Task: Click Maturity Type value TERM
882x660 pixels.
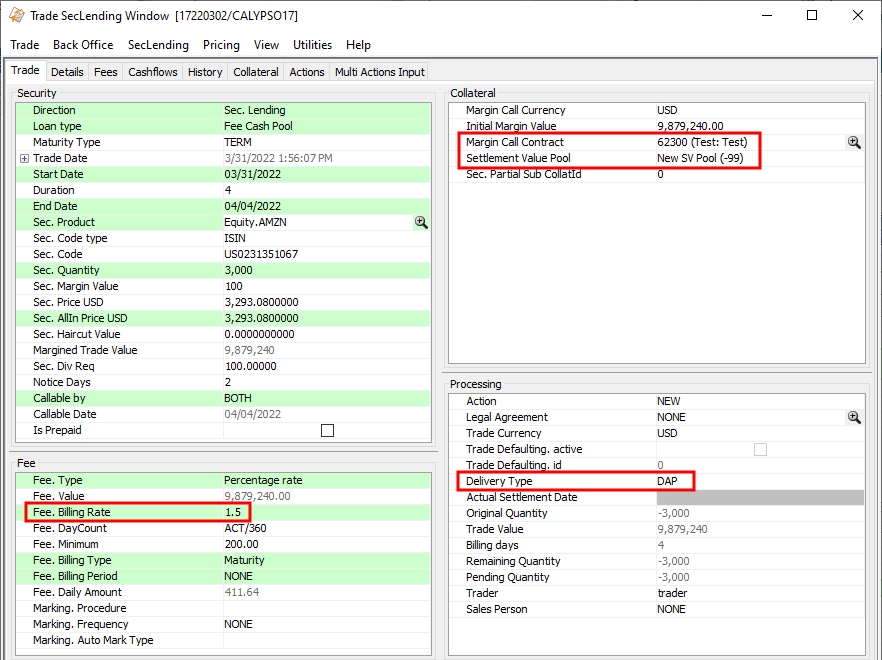Action: [x=237, y=142]
